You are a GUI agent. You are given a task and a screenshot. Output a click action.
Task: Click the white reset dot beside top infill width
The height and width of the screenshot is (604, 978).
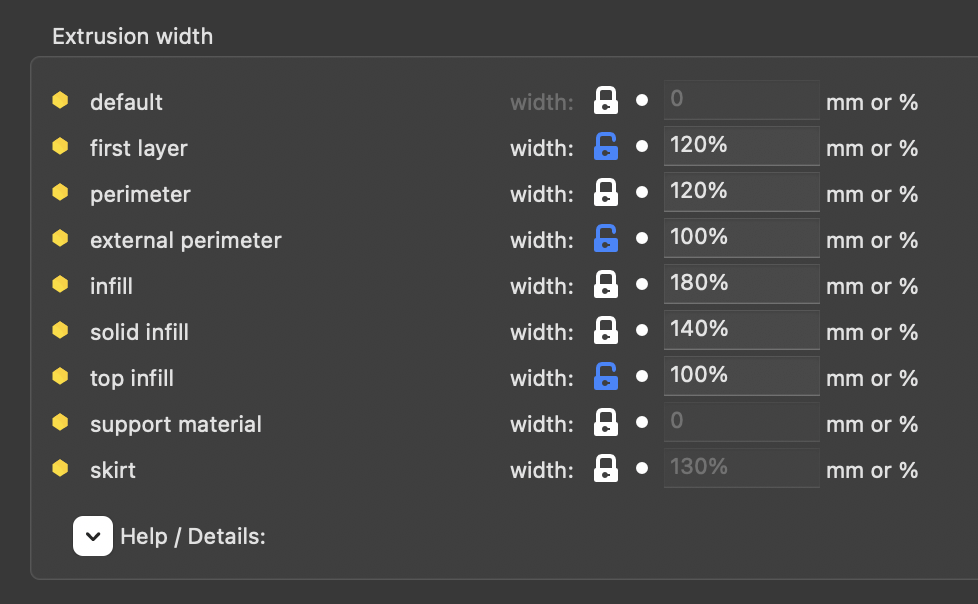tap(642, 378)
